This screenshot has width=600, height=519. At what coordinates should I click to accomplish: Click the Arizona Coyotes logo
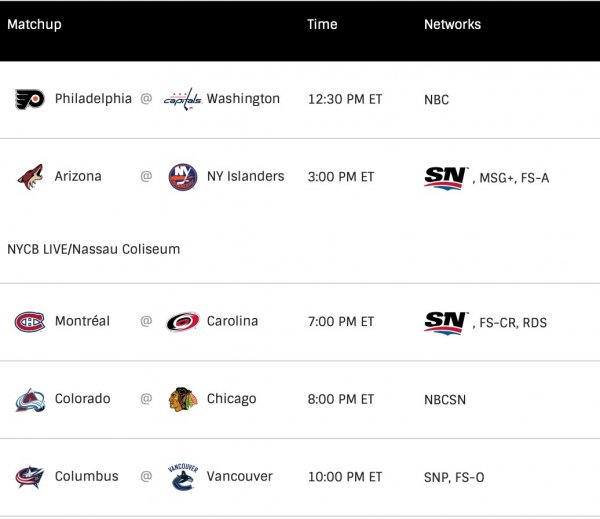pos(30,177)
